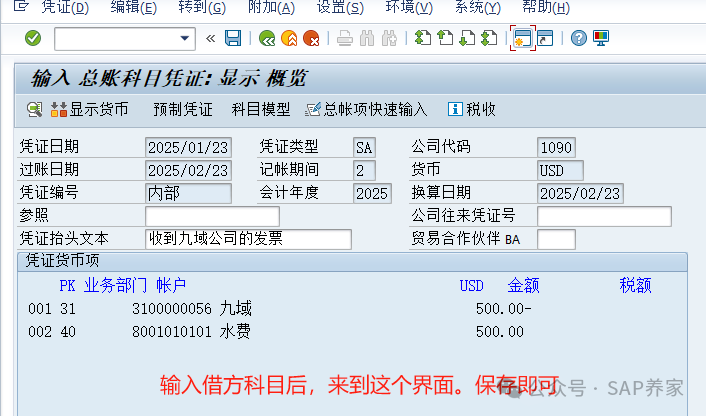
Task: Open the 附加(A) menu
Action: pyautogui.click(x=272, y=7)
